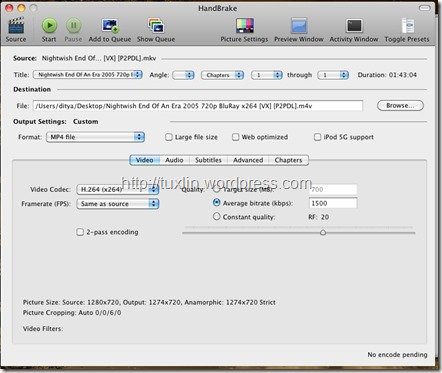
Task: Click 'Picture Cropping: Auto 0/0/6/0' text
Action: point(72,313)
